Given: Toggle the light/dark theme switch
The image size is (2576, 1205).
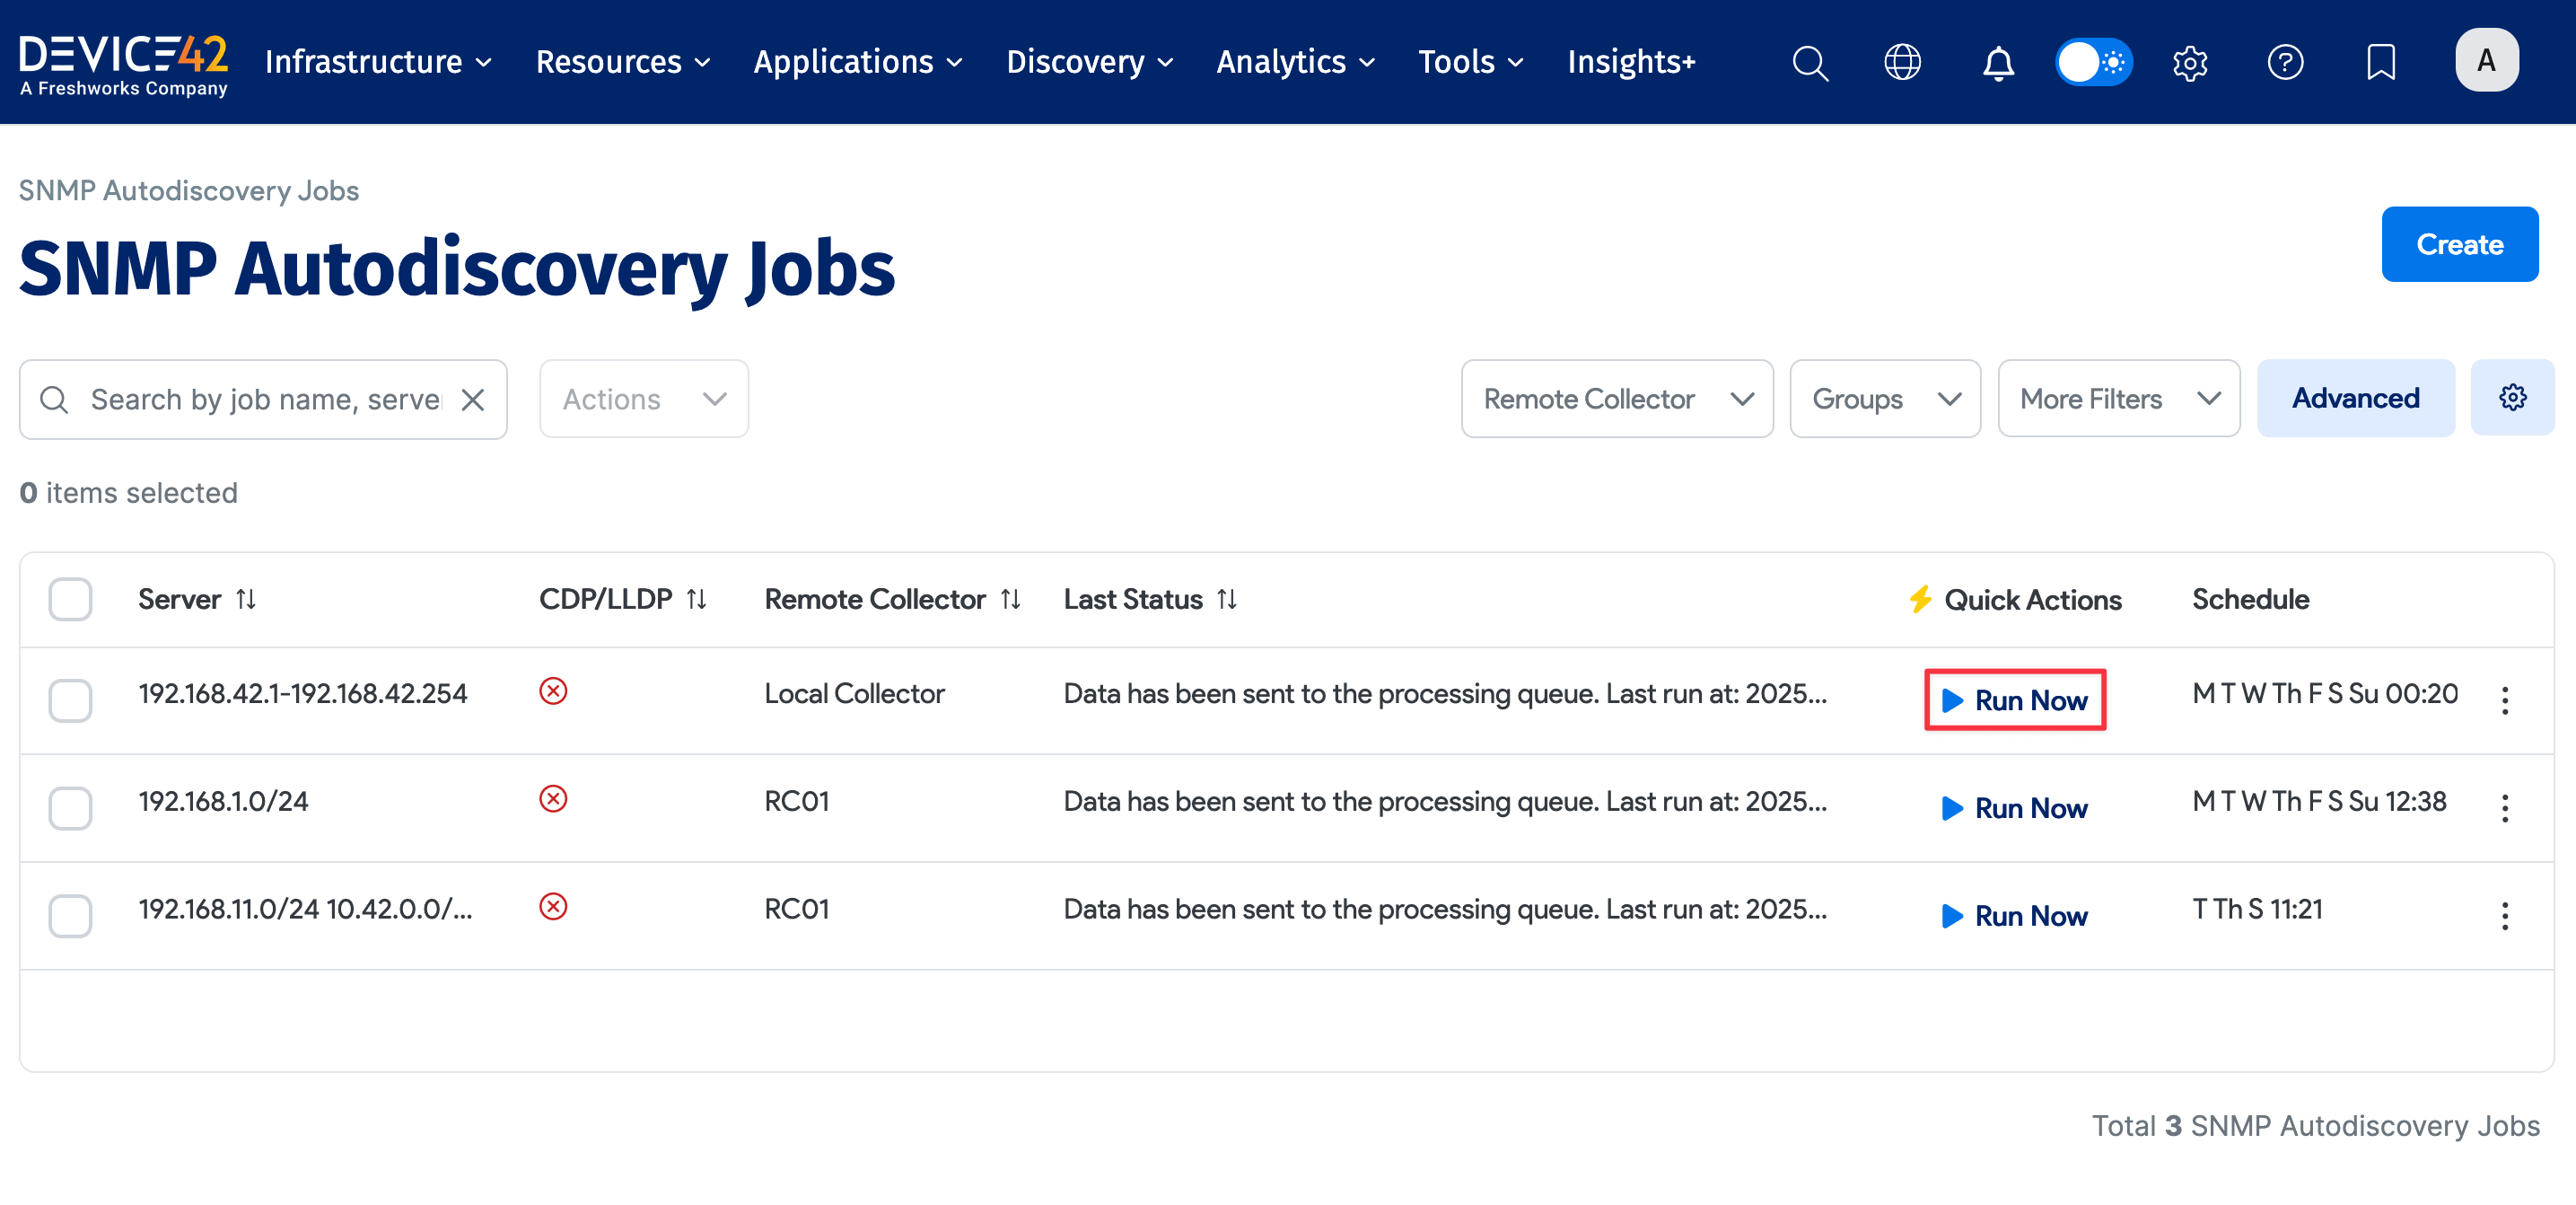Looking at the screenshot, I should point(2094,62).
